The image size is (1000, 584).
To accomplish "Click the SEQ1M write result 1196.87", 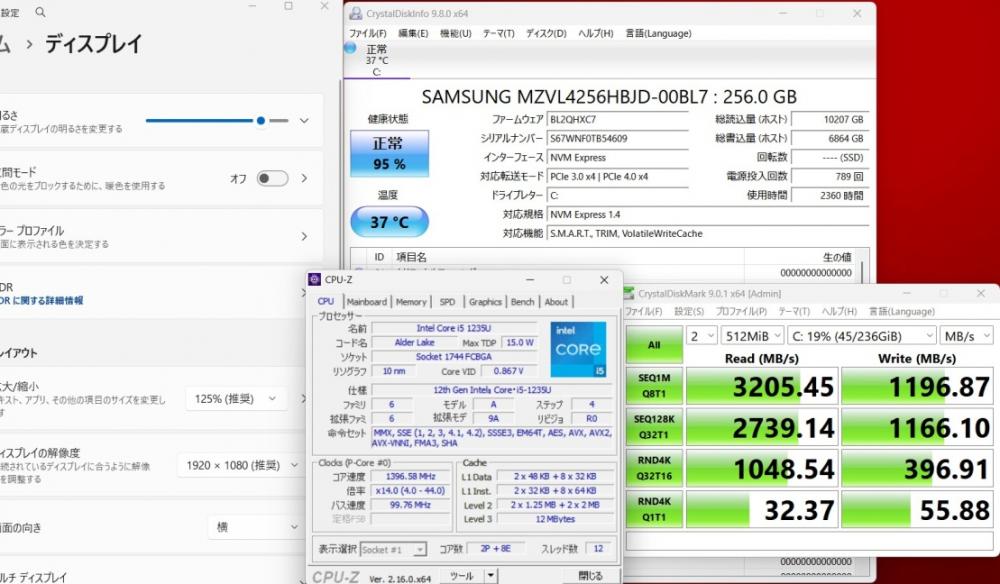I will [x=917, y=386].
